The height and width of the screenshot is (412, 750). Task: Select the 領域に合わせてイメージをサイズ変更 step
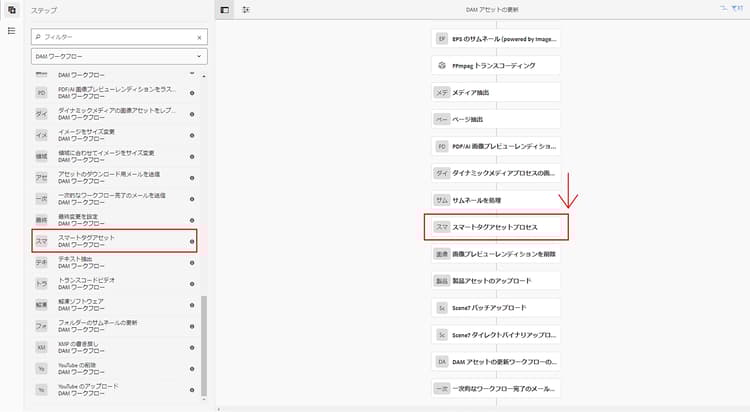[115, 156]
